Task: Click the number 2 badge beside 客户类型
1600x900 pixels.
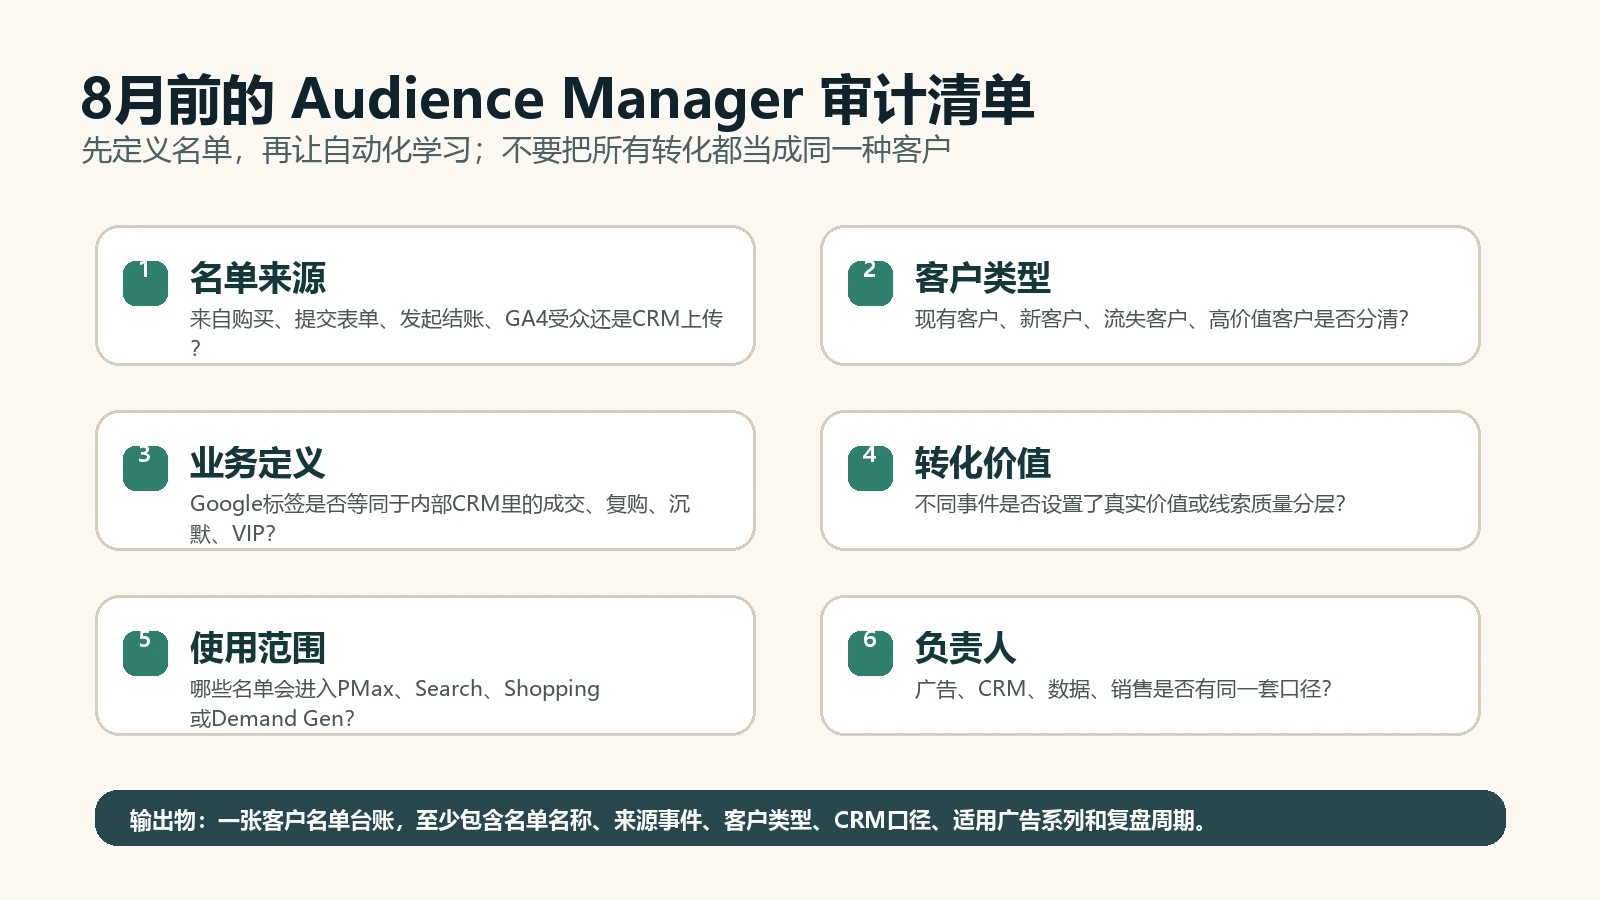Action: (x=870, y=283)
